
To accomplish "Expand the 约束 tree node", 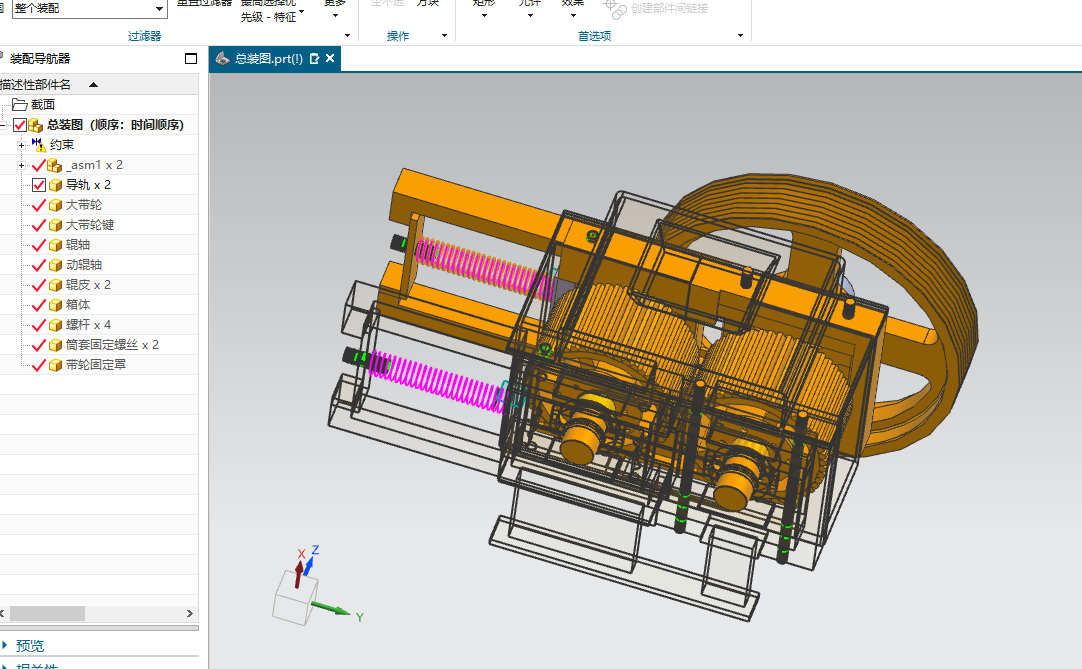I will (21, 145).
